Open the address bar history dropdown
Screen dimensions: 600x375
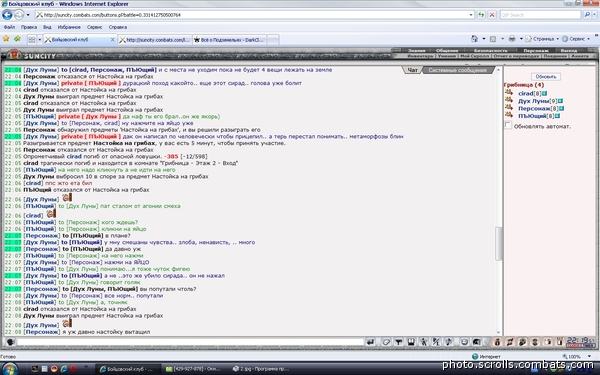pos(471,15)
